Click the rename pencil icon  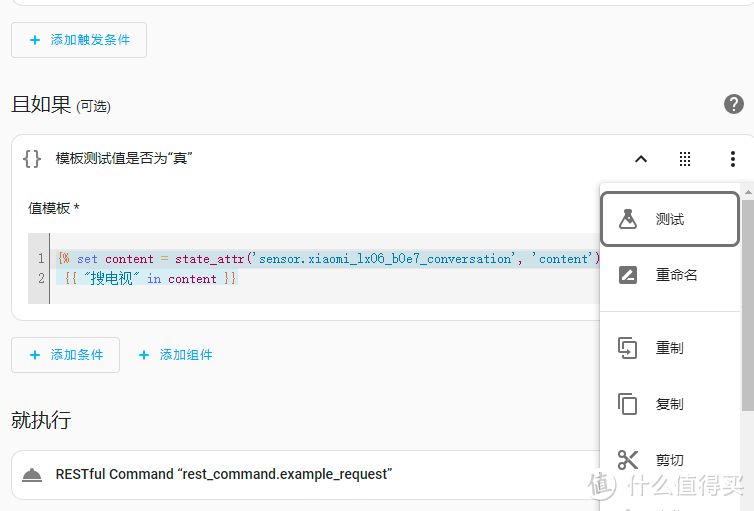pos(628,275)
